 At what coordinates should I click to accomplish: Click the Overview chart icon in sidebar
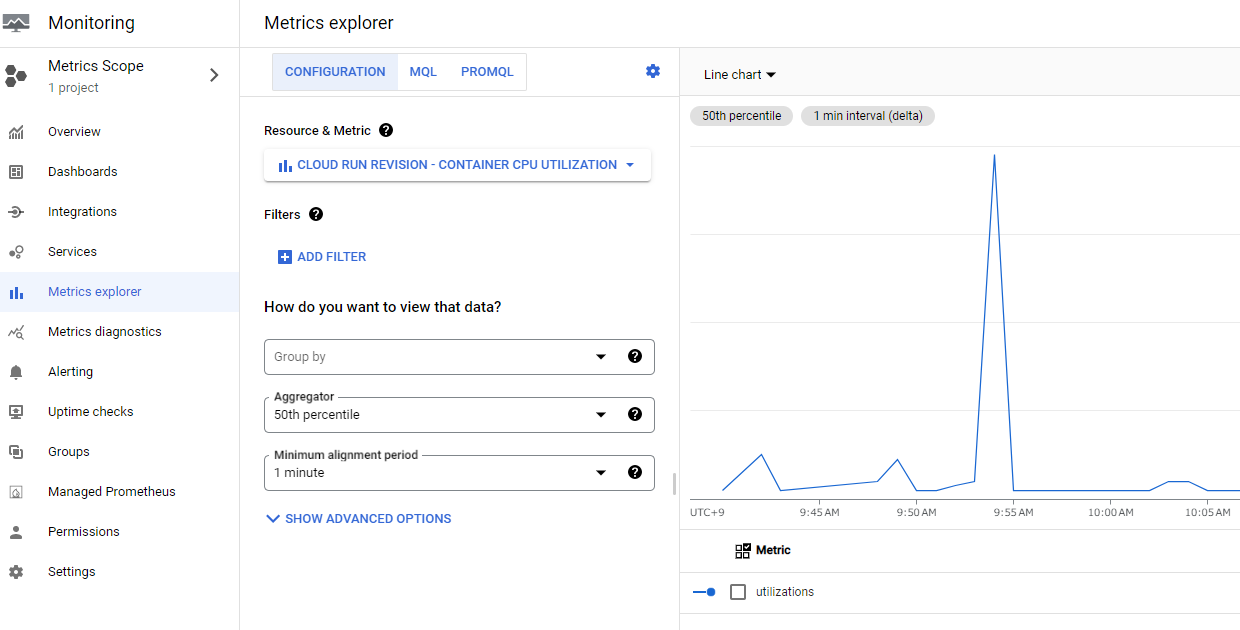click(16, 132)
